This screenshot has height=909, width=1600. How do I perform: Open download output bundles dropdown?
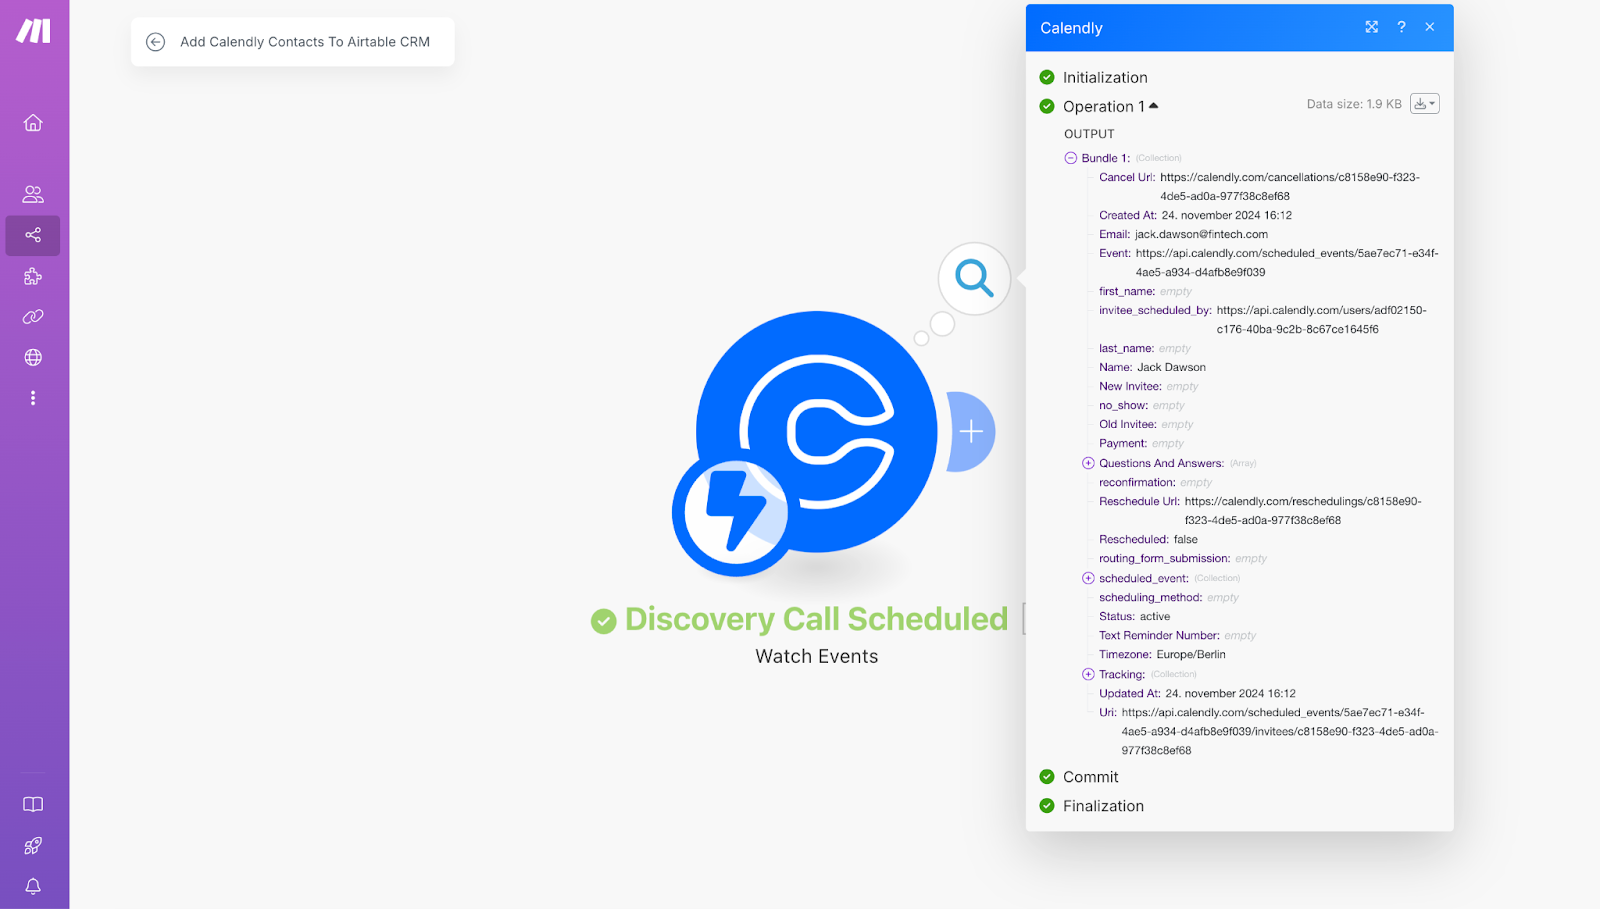(1425, 104)
